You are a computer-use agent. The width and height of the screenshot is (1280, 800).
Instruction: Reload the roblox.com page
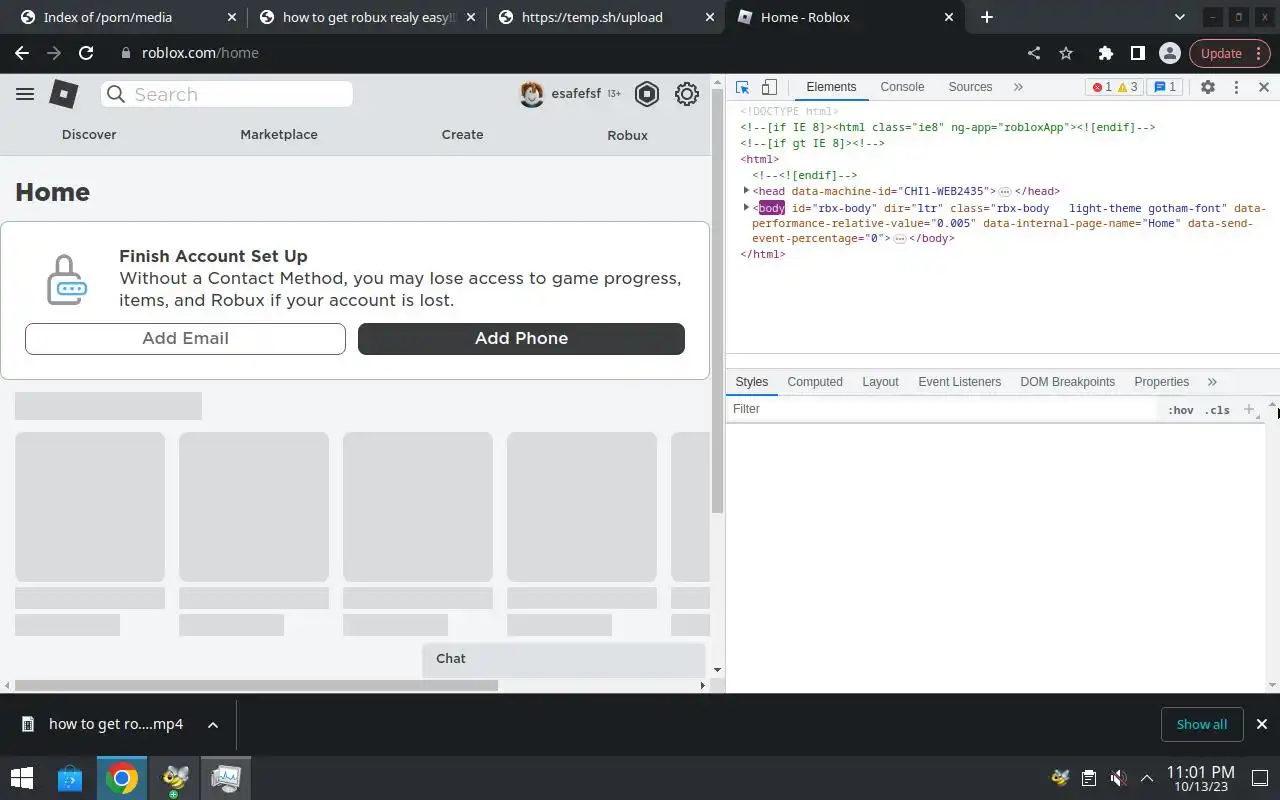pyautogui.click(x=86, y=53)
